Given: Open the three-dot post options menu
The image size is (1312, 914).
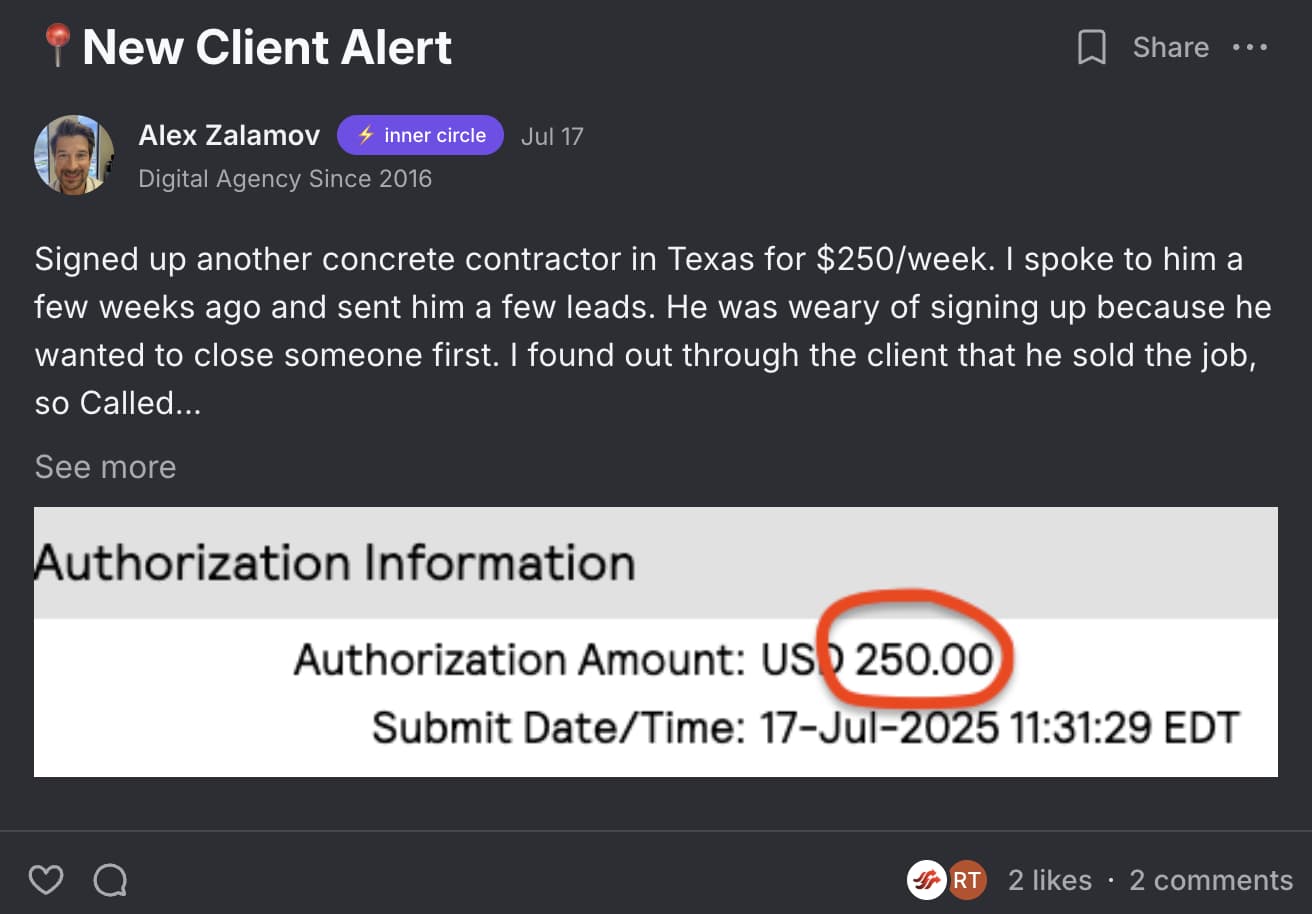Looking at the screenshot, I should coord(1250,48).
